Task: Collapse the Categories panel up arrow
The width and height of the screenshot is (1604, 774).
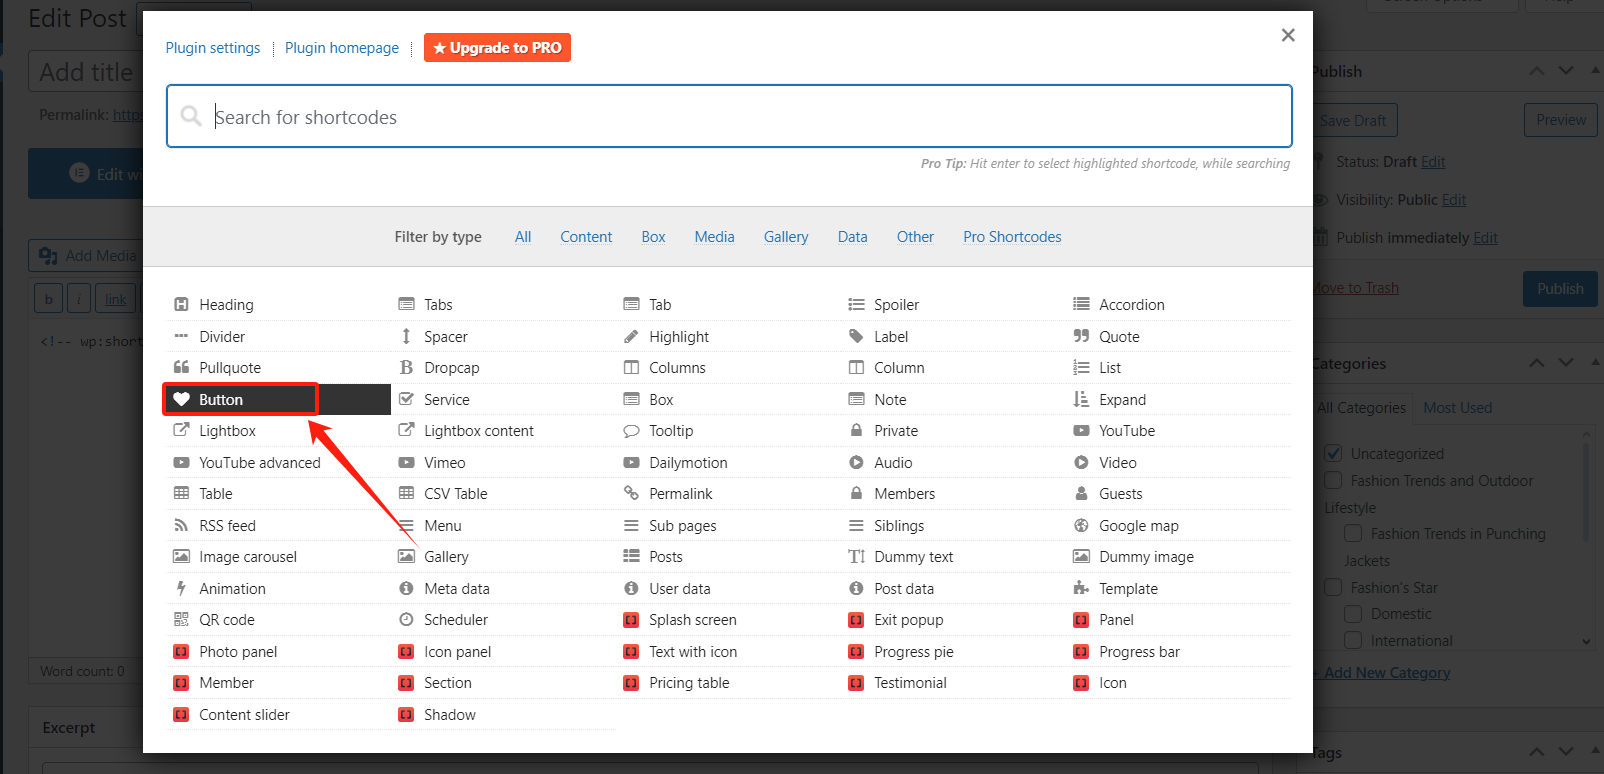Action: pos(1537,363)
